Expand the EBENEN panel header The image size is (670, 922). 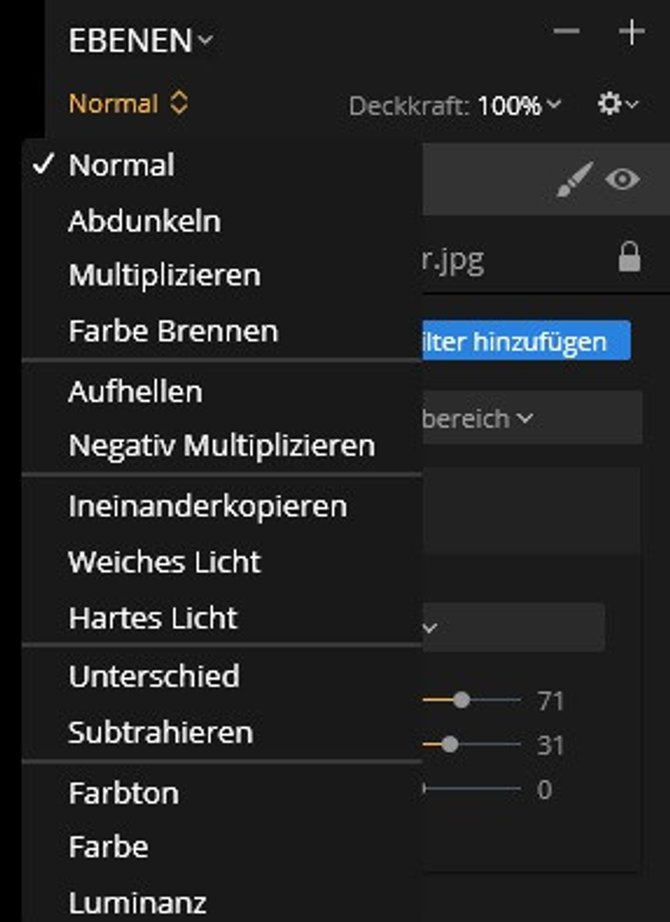coord(141,41)
